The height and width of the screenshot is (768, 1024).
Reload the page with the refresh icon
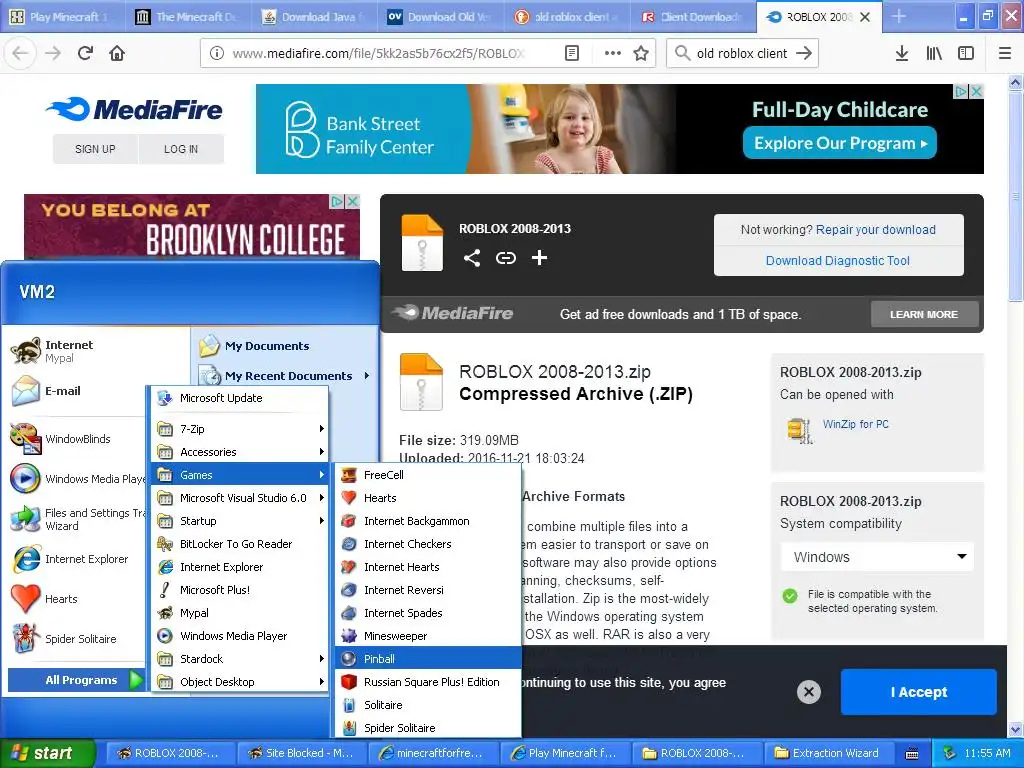click(85, 54)
